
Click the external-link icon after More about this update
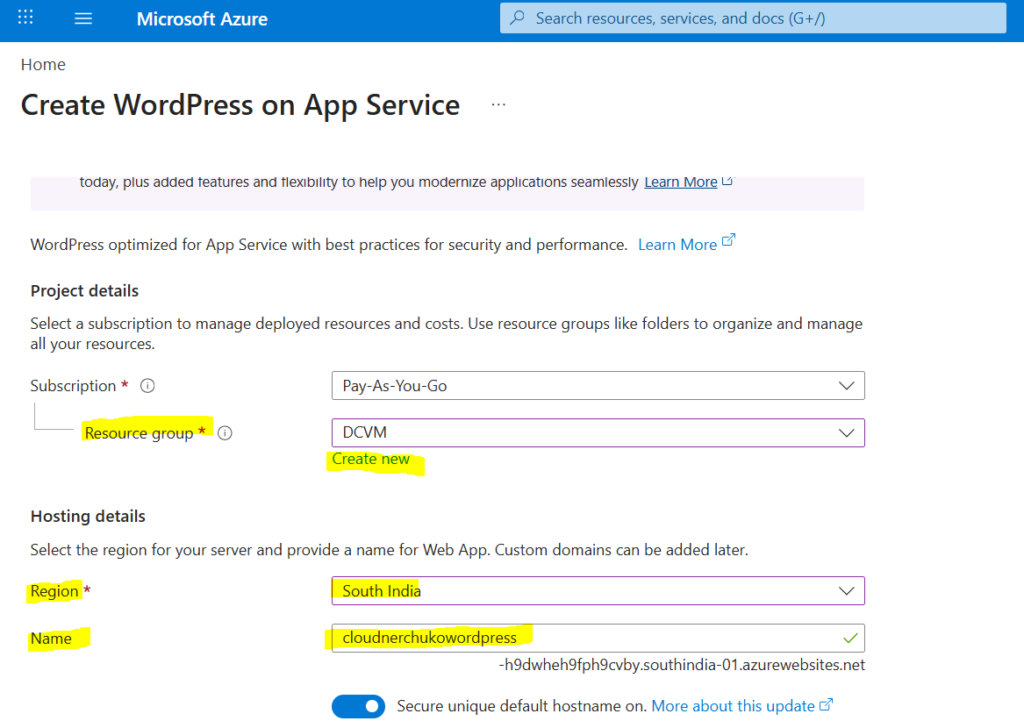(826, 705)
